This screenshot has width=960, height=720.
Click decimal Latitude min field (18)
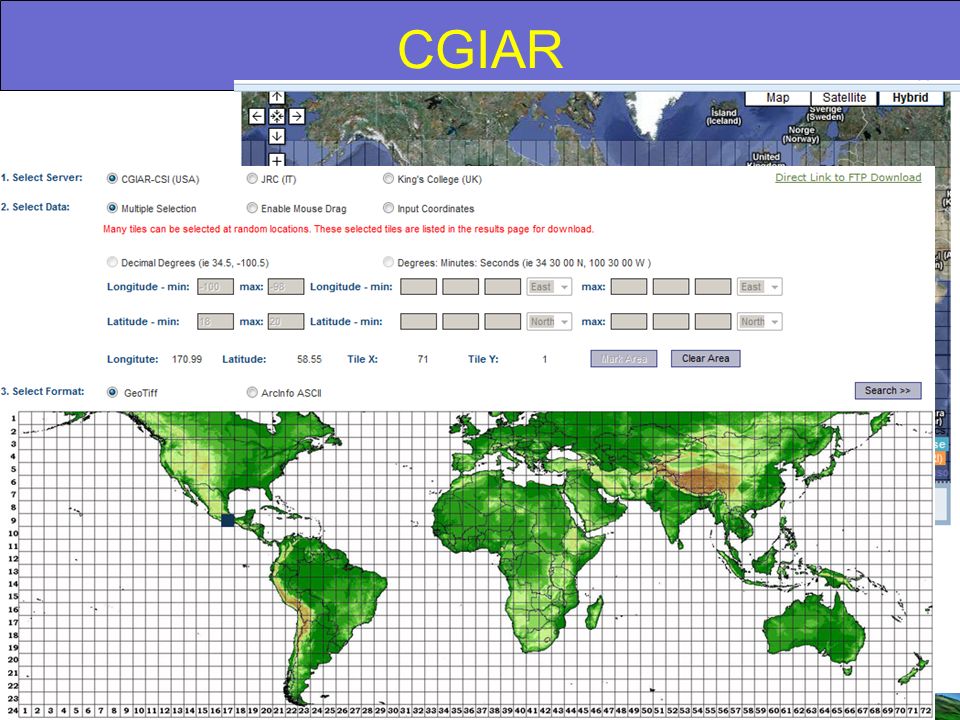216,321
